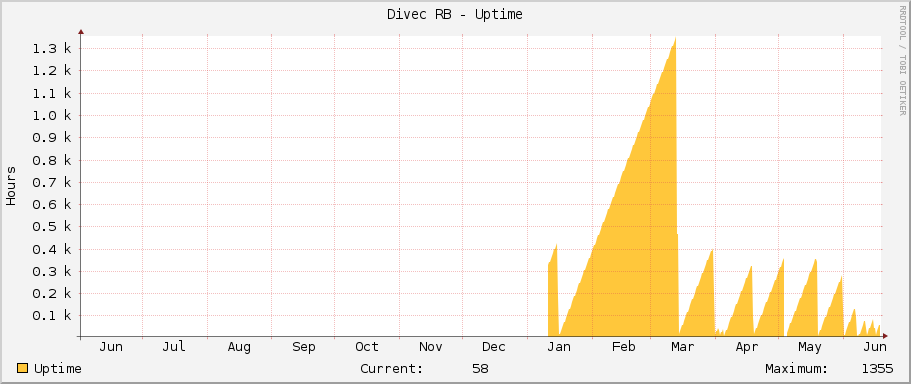Viewport: 911px width, 384px height.
Task: Click the "0.5 k" y-axis tick label
Action: (52, 227)
